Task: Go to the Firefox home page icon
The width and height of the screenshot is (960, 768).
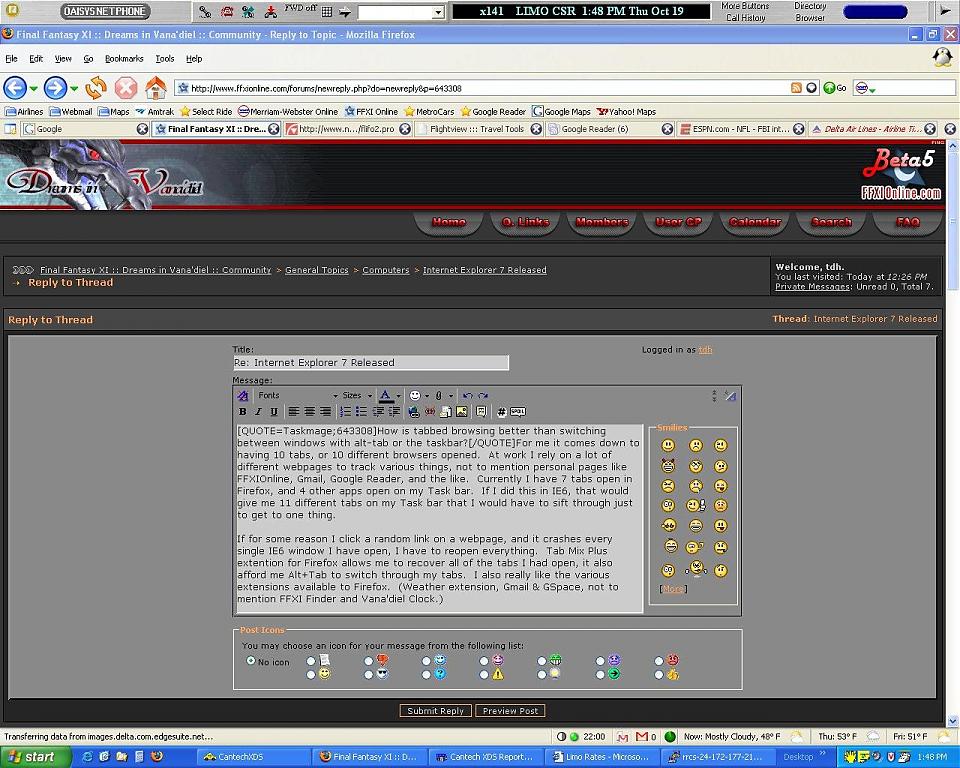Action: pos(156,88)
